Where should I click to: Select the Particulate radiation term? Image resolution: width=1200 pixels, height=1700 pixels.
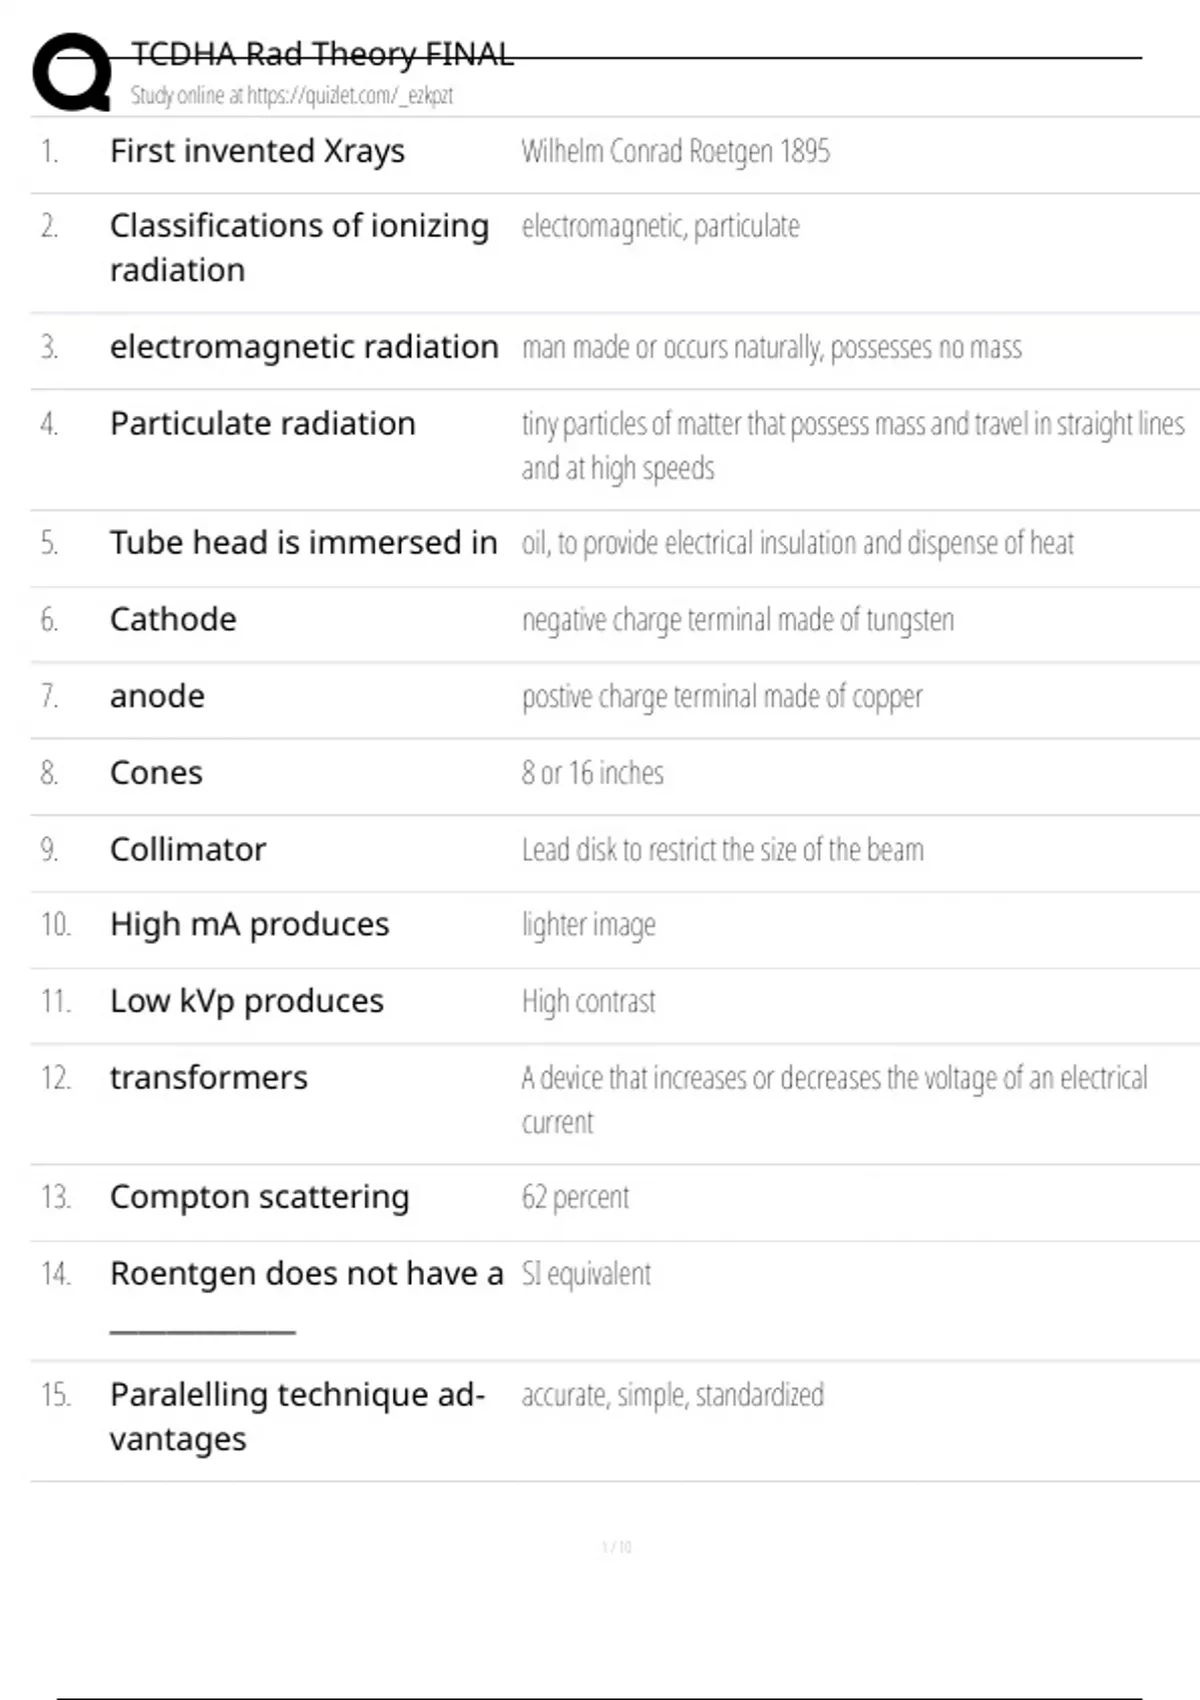[262, 424]
